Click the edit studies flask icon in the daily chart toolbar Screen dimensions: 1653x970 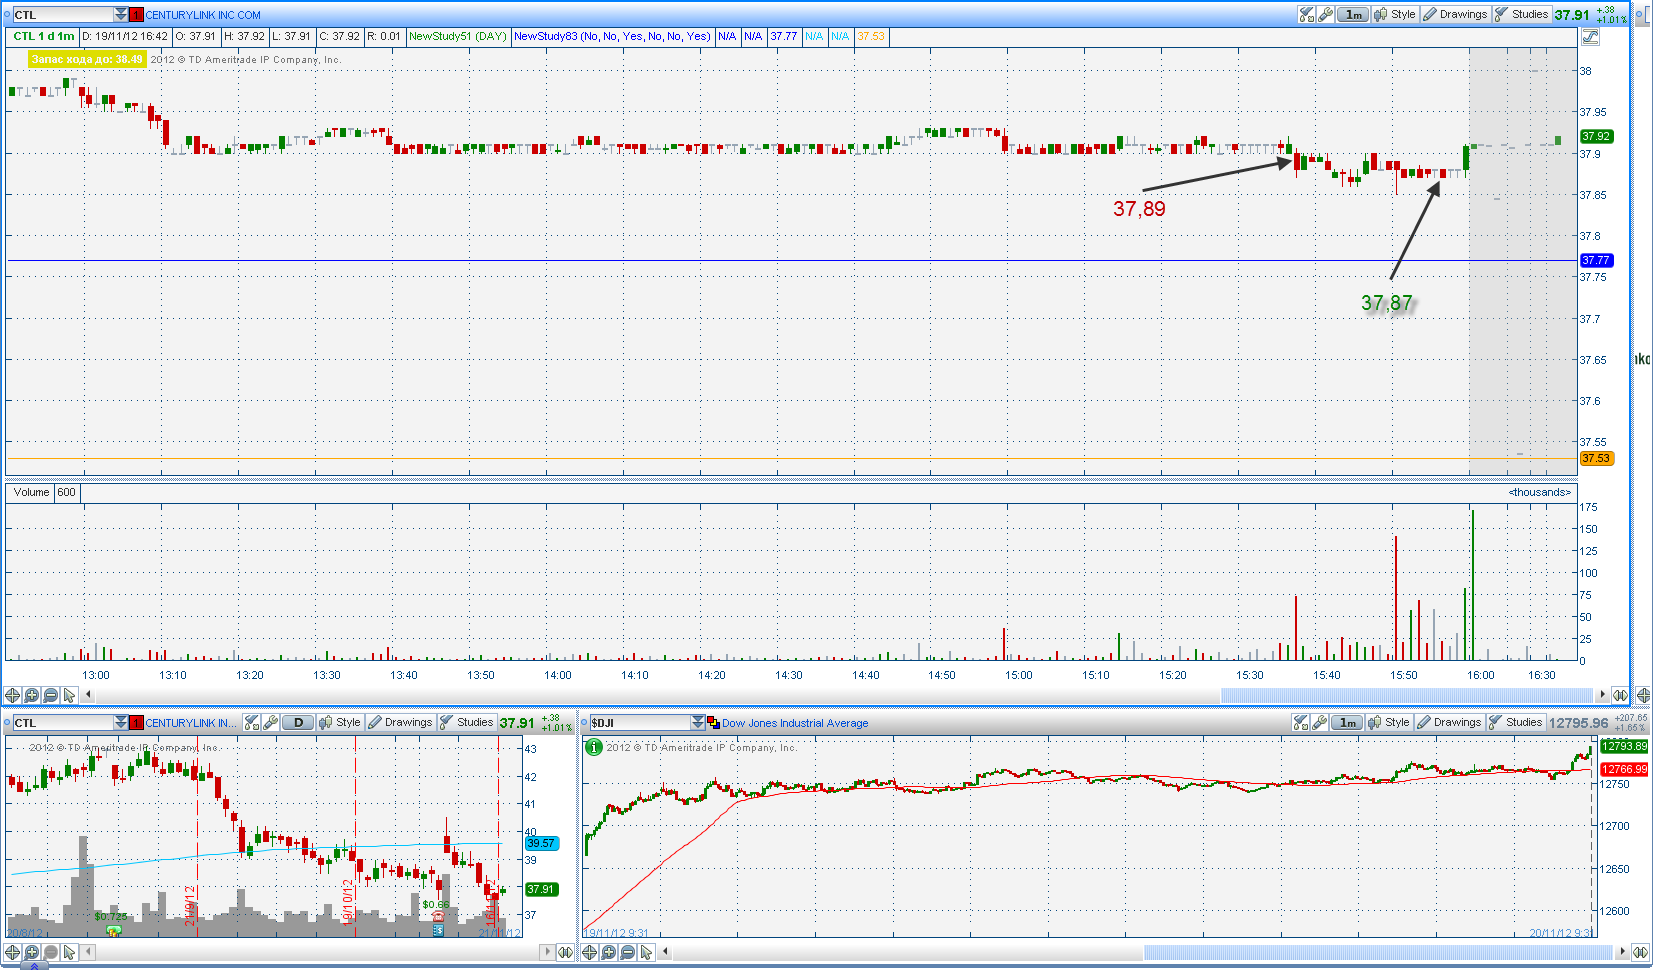(252, 722)
